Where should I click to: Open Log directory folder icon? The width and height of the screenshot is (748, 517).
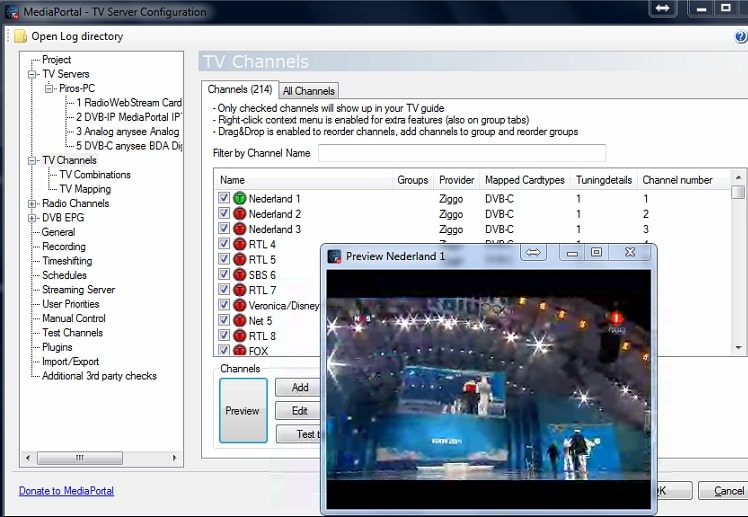pos(21,37)
